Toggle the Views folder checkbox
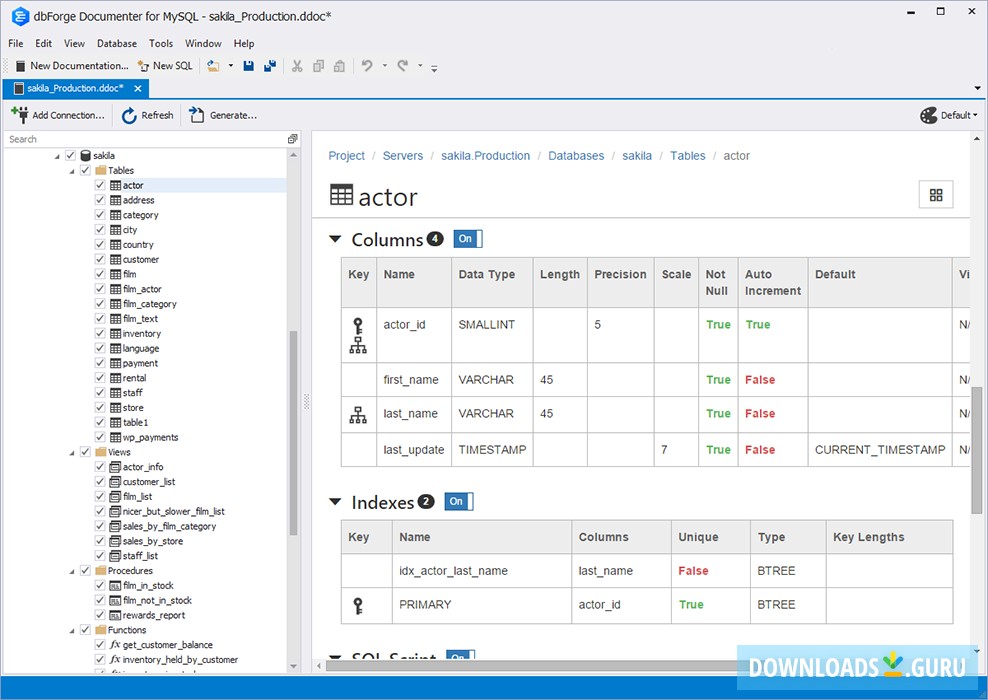The image size is (988, 700). (x=85, y=452)
